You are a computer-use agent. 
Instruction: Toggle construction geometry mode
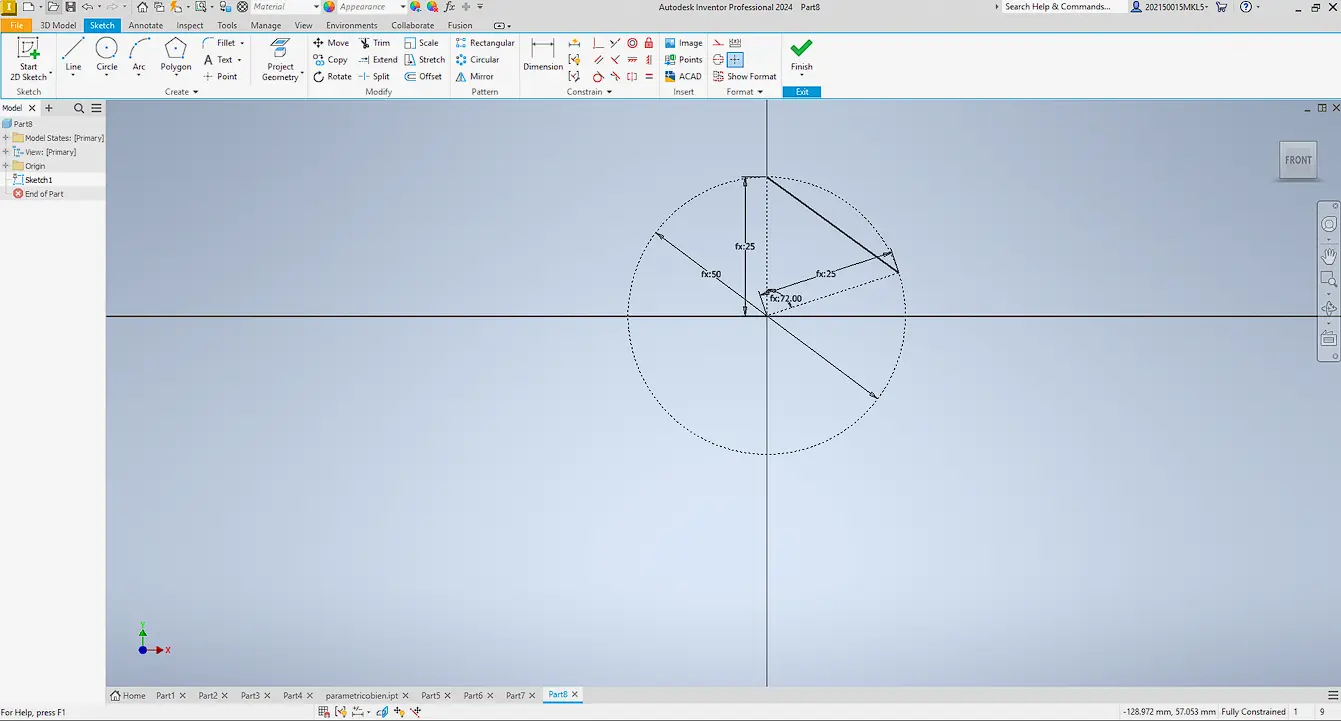(x=720, y=42)
